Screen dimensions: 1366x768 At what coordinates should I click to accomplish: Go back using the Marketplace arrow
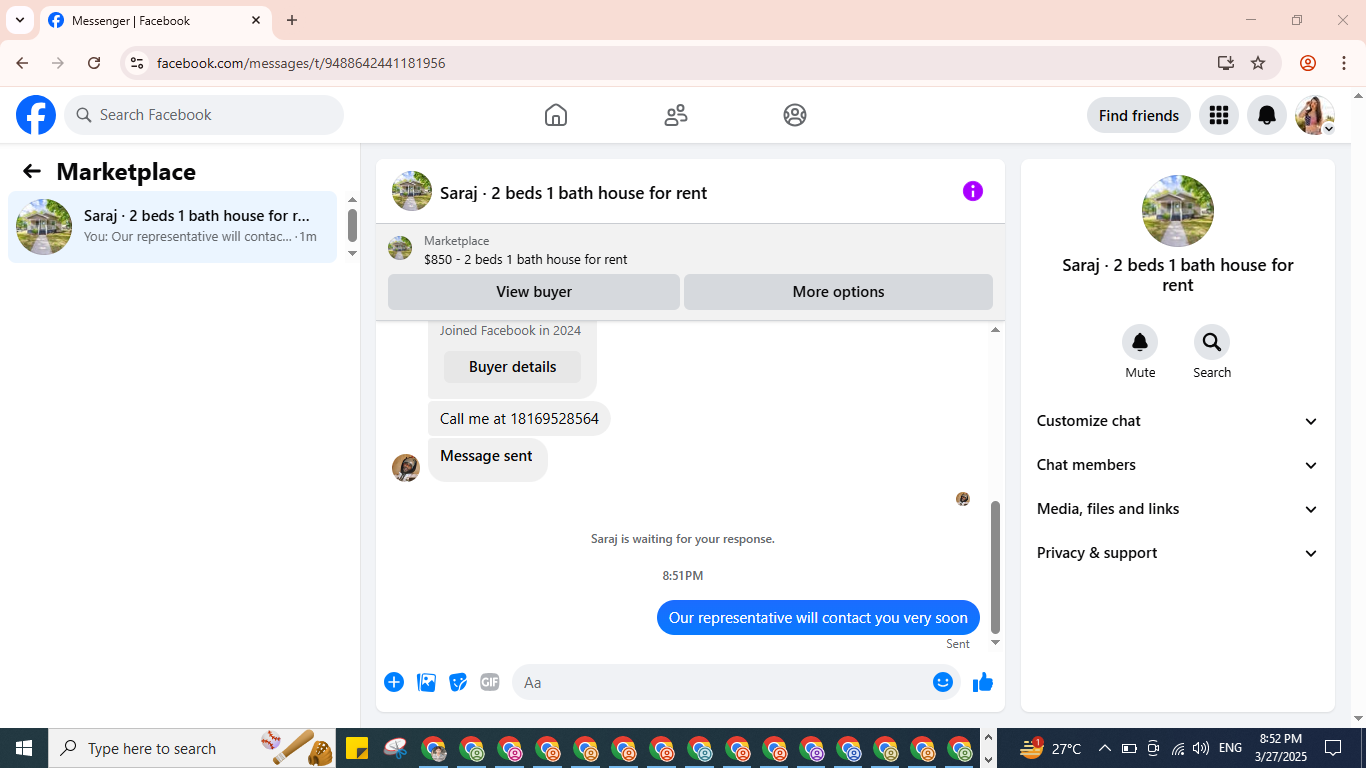coord(32,171)
